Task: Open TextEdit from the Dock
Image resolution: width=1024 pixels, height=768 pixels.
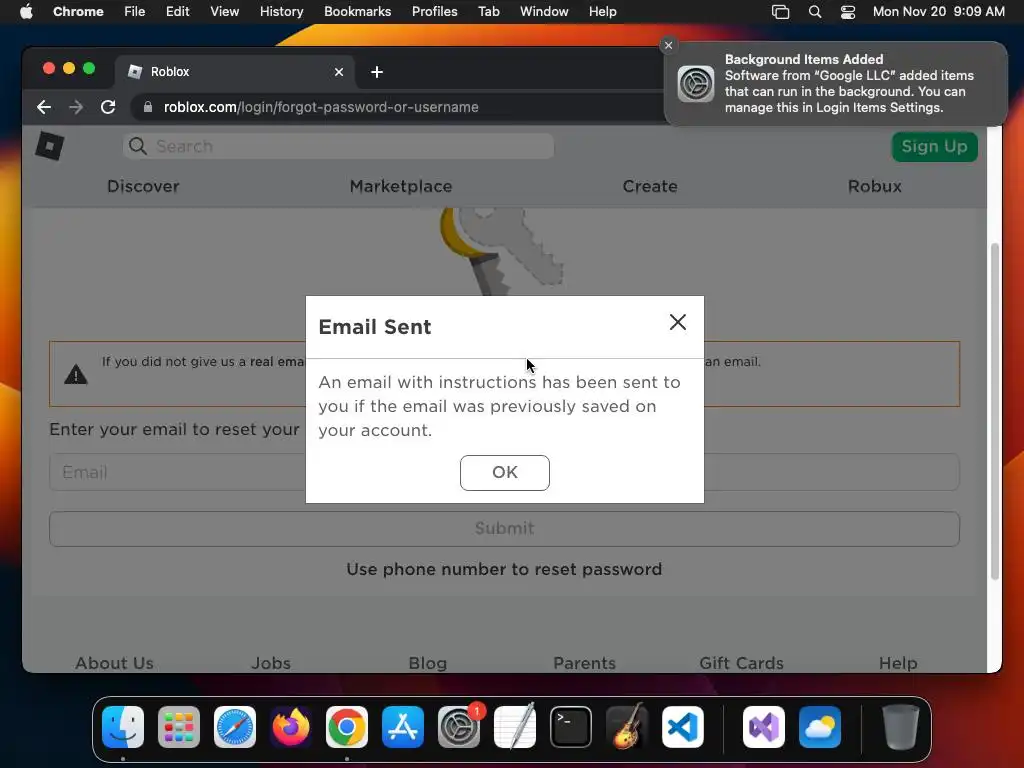Action: pos(515,727)
